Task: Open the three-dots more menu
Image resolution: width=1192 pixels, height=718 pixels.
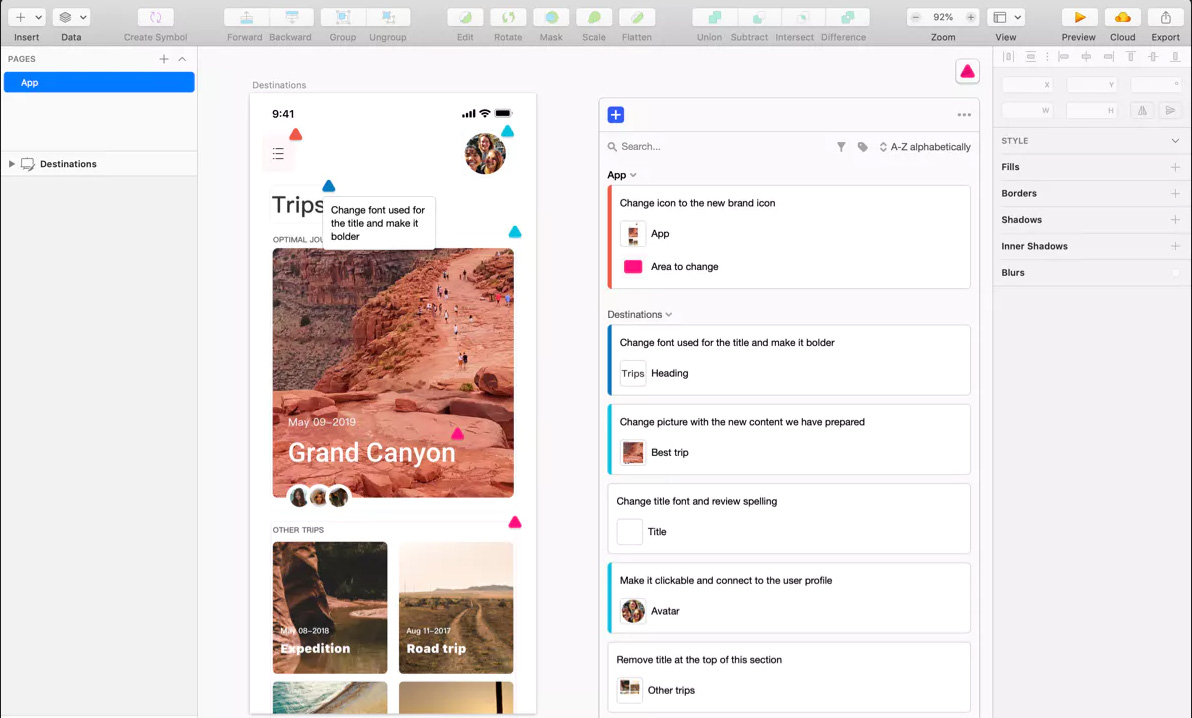Action: coord(964,115)
